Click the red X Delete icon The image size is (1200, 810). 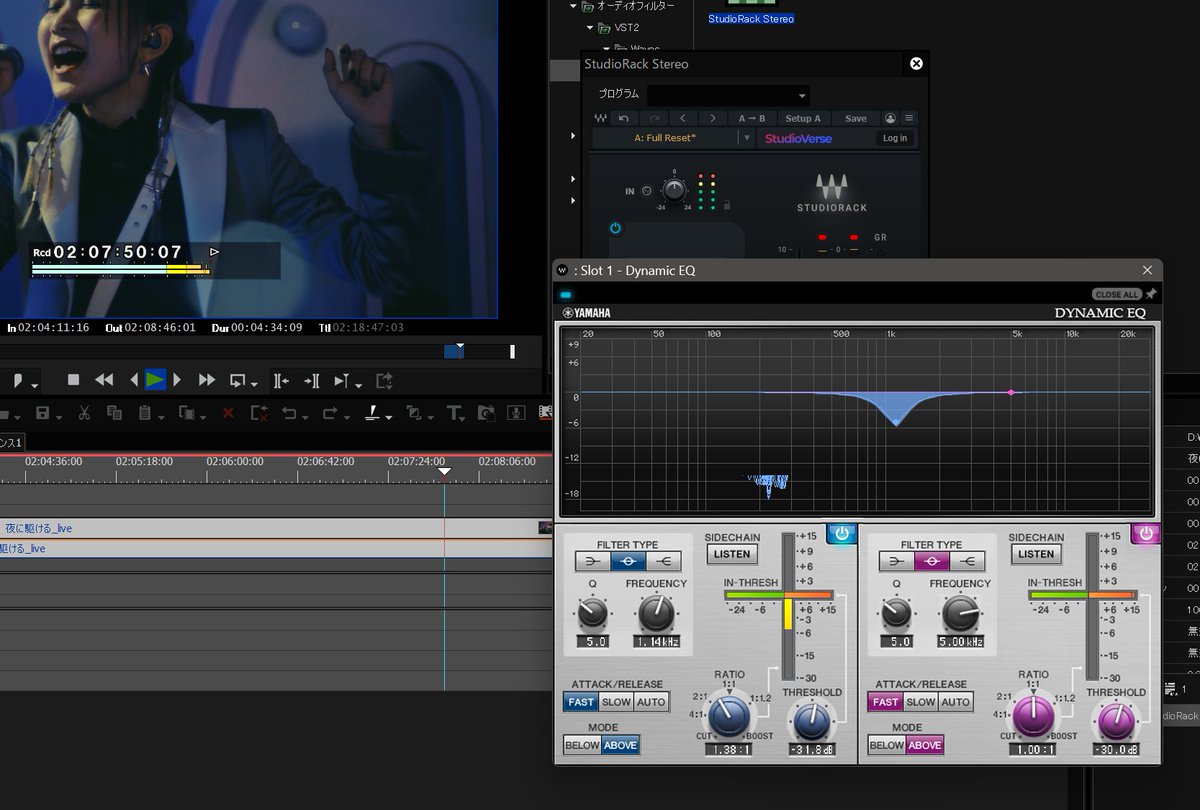pos(228,413)
